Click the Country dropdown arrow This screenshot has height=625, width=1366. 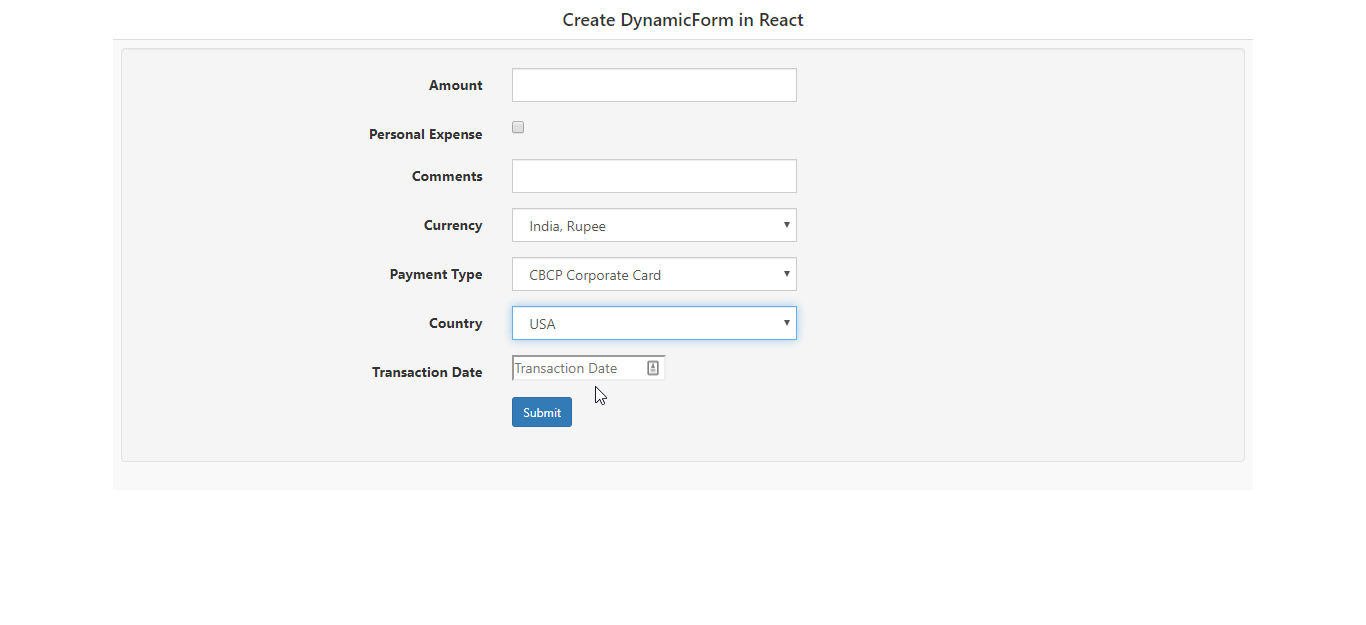(787, 323)
